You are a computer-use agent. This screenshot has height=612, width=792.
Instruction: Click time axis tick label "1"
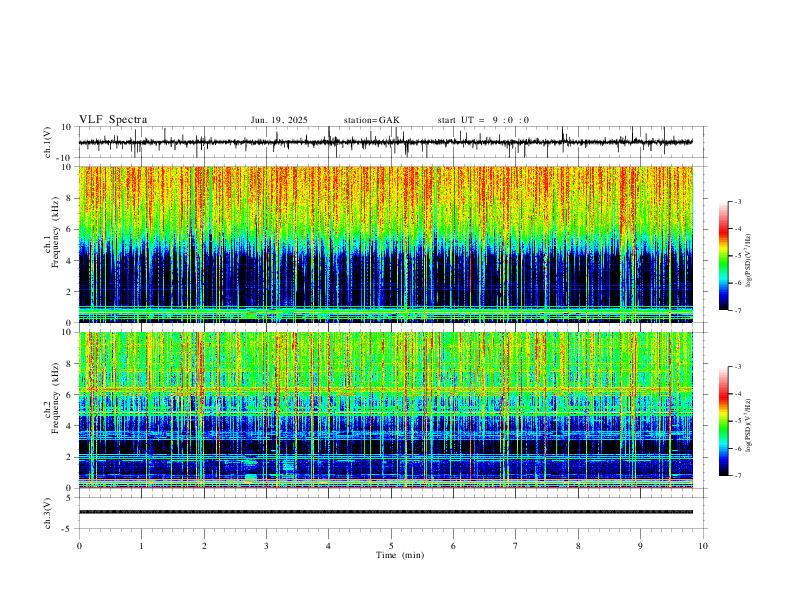(141, 546)
